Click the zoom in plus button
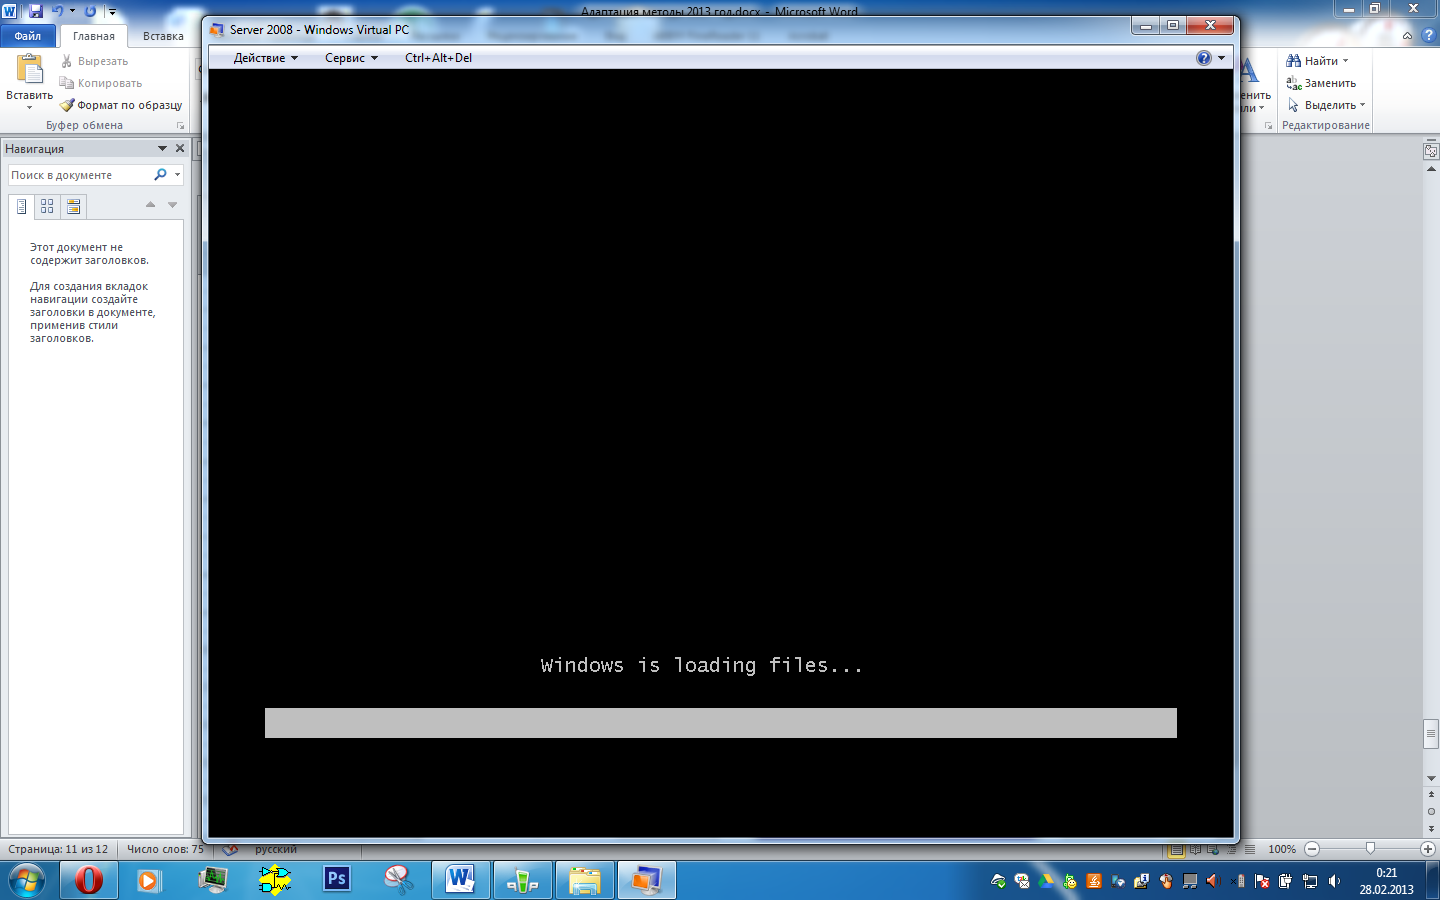This screenshot has width=1440, height=900. click(1428, 849)
